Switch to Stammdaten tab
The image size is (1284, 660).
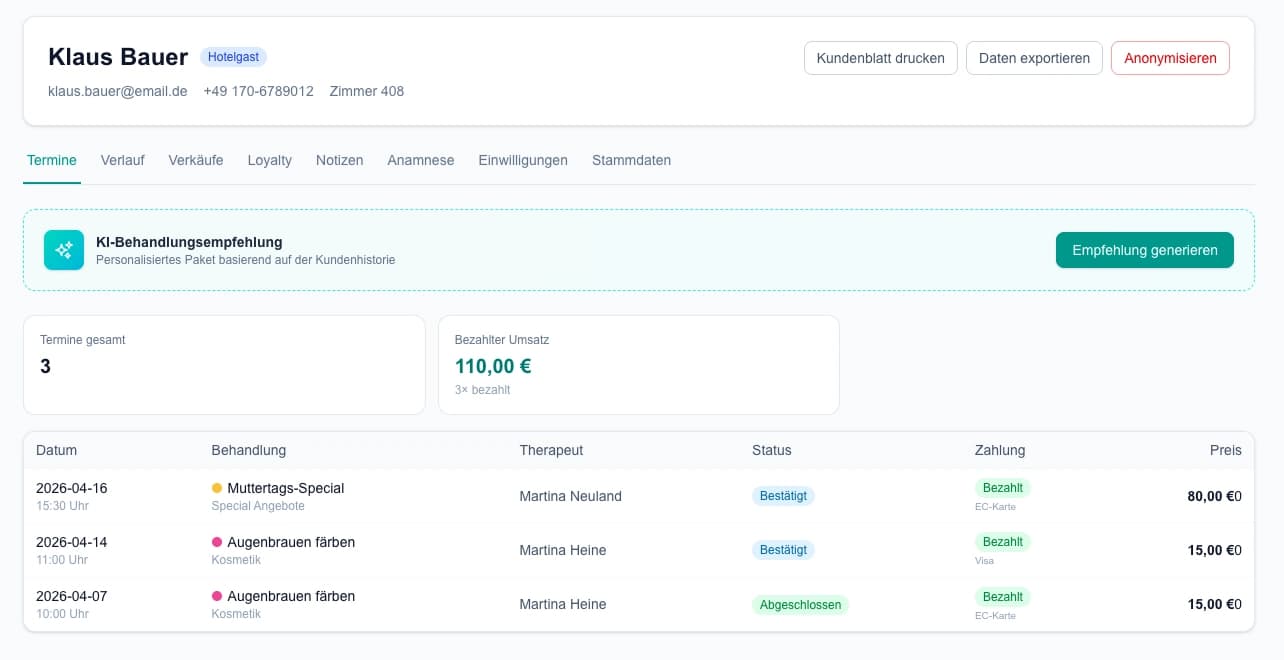(x=631, y=160)
